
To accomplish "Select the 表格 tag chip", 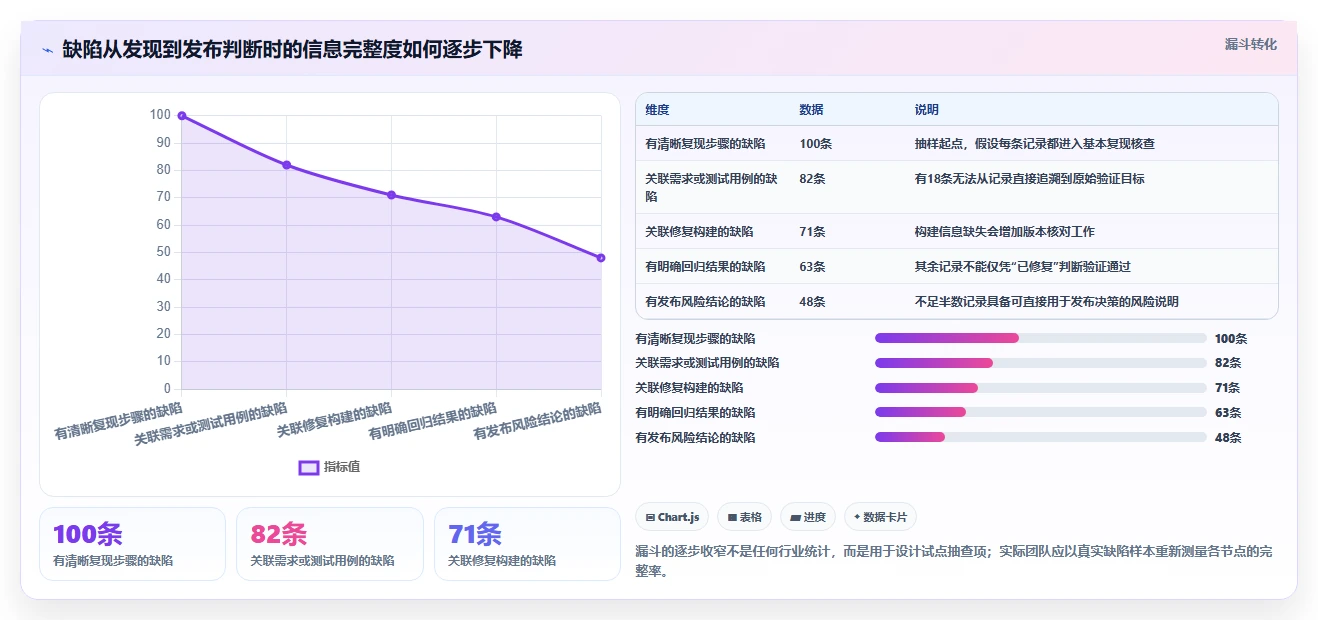I will pos(744,517).
